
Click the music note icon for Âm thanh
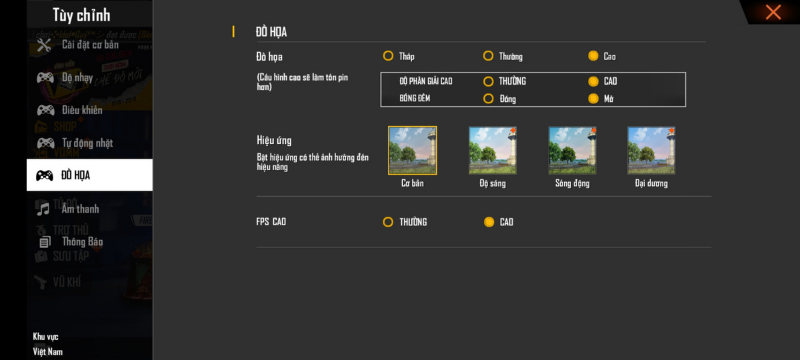click(x=44, y=209)
